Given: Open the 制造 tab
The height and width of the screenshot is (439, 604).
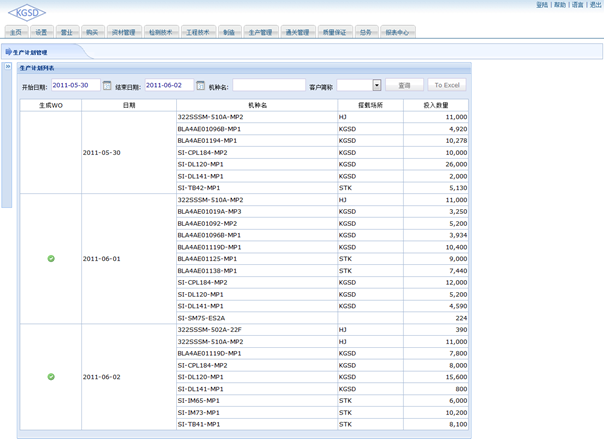Looking at the screenshot, I should [230, 32].
